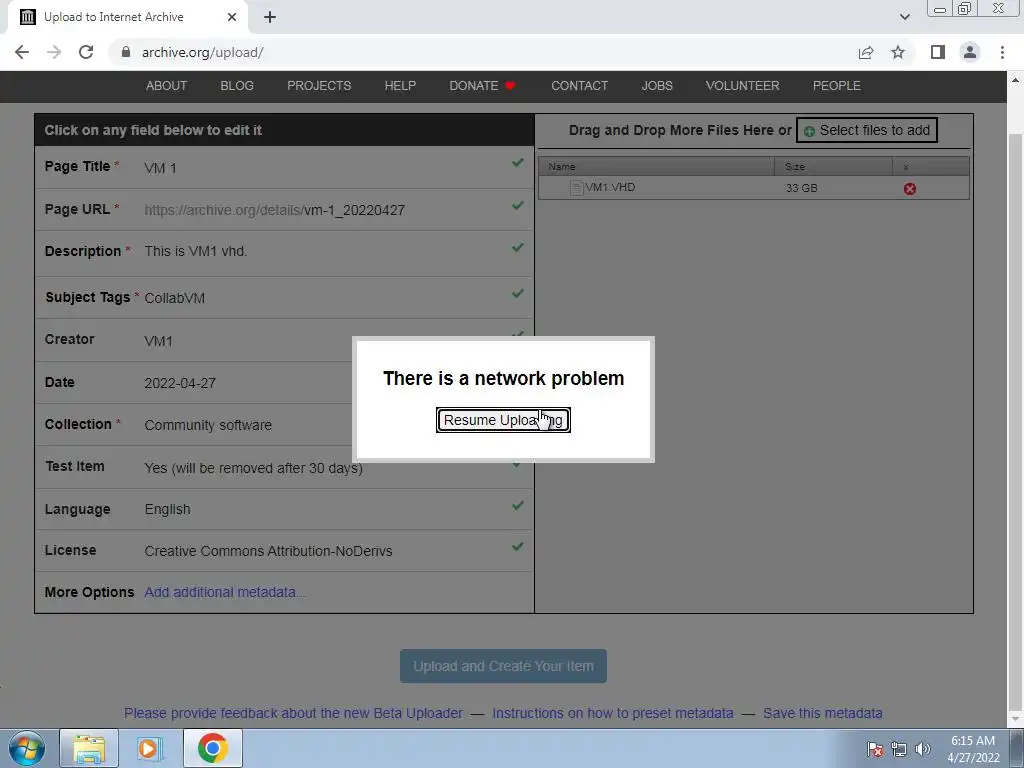
Task: Click the volume speaker tray icon
Action: pyautogui.click(x=923, y=749)
